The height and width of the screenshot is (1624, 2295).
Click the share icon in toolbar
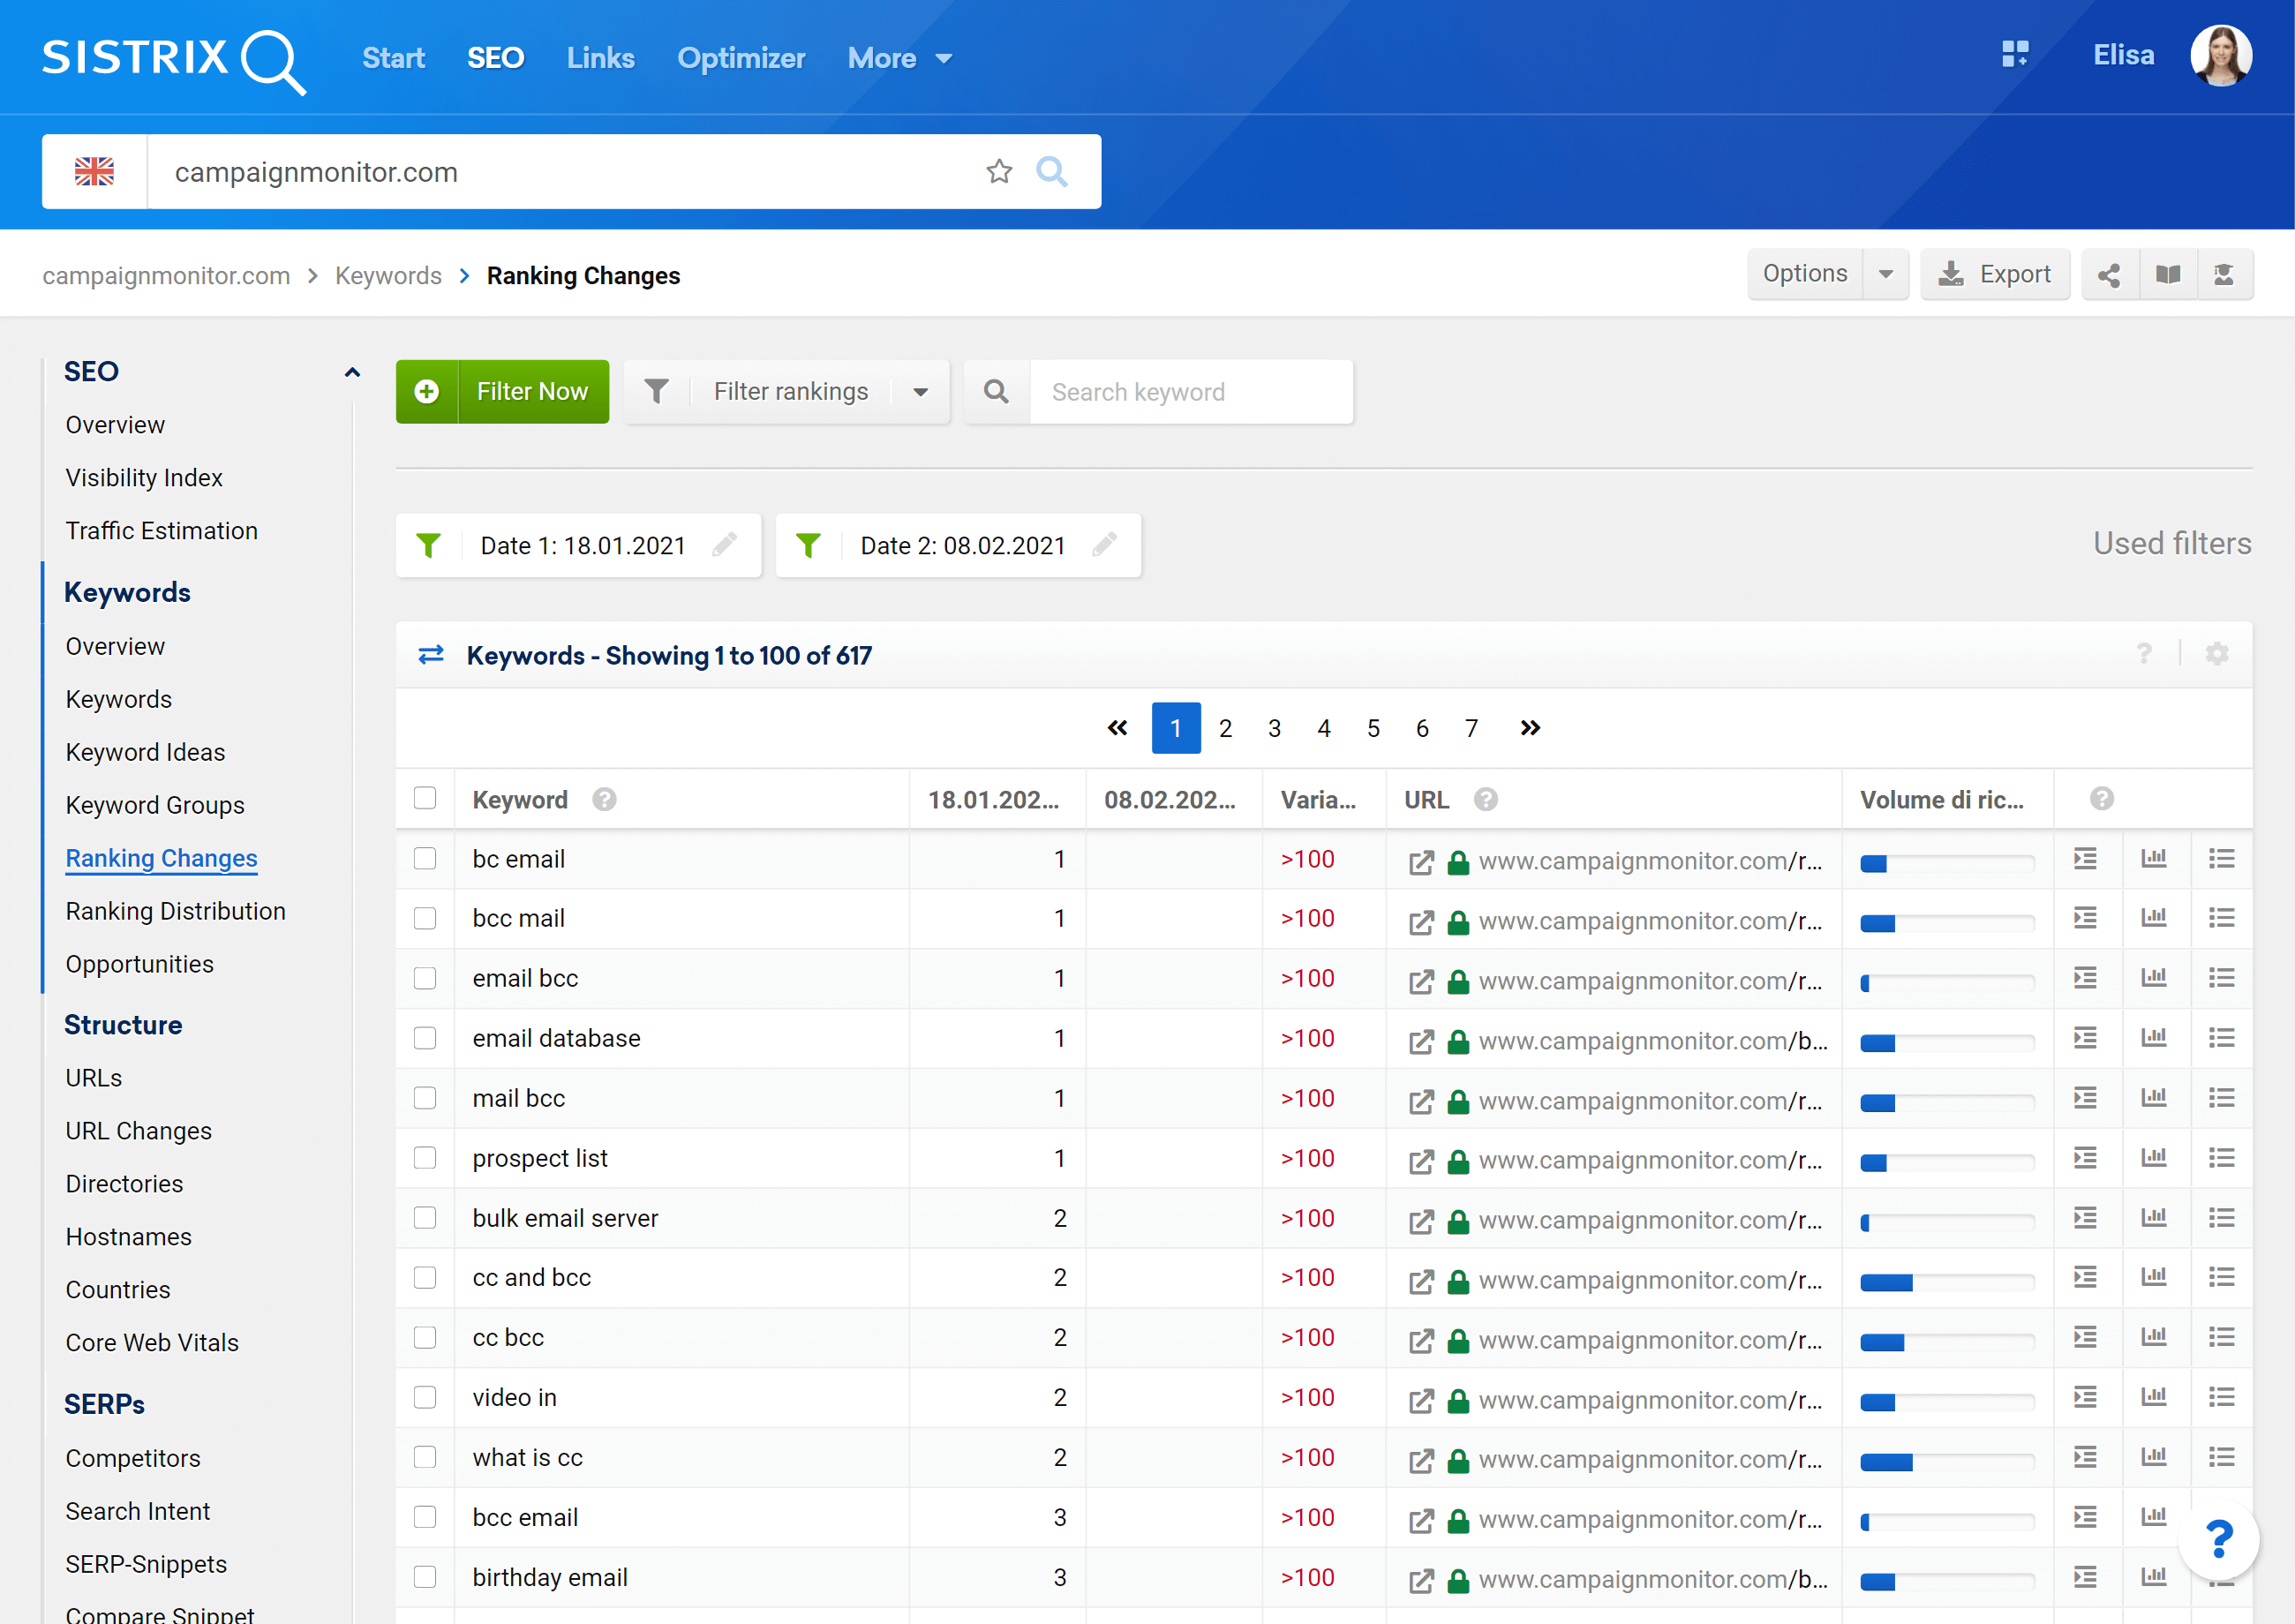point(2109,275)
